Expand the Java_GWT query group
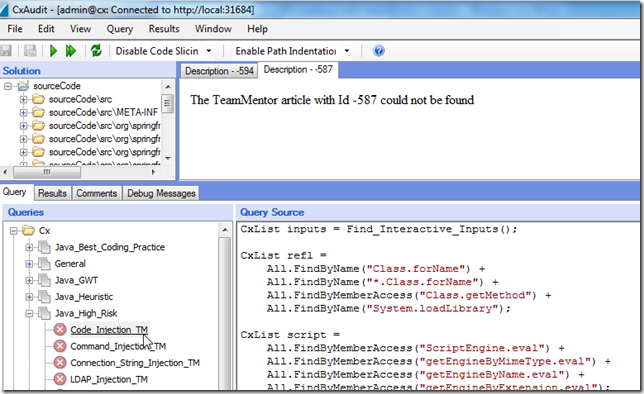644x394 pixels. (29, 280)
